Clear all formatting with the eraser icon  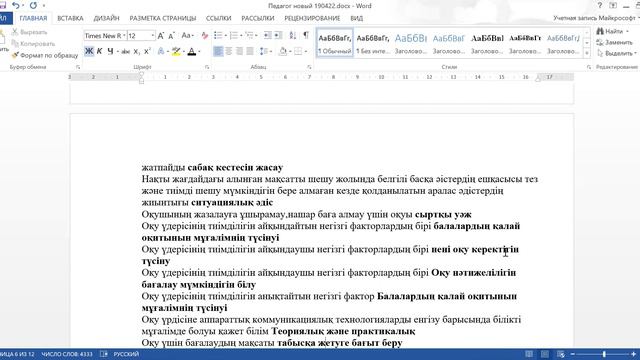[204, 36]
